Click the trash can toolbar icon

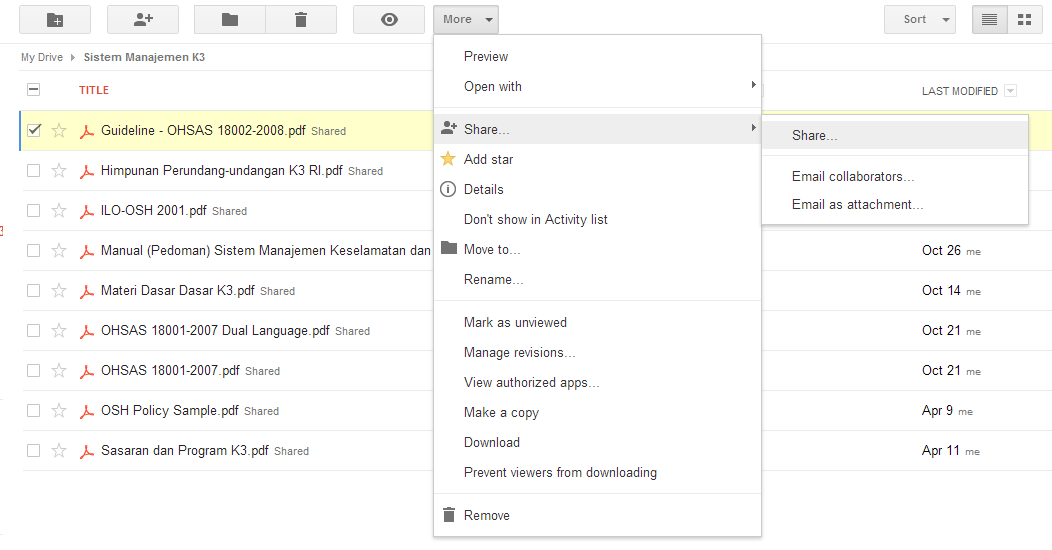[301, 19]
